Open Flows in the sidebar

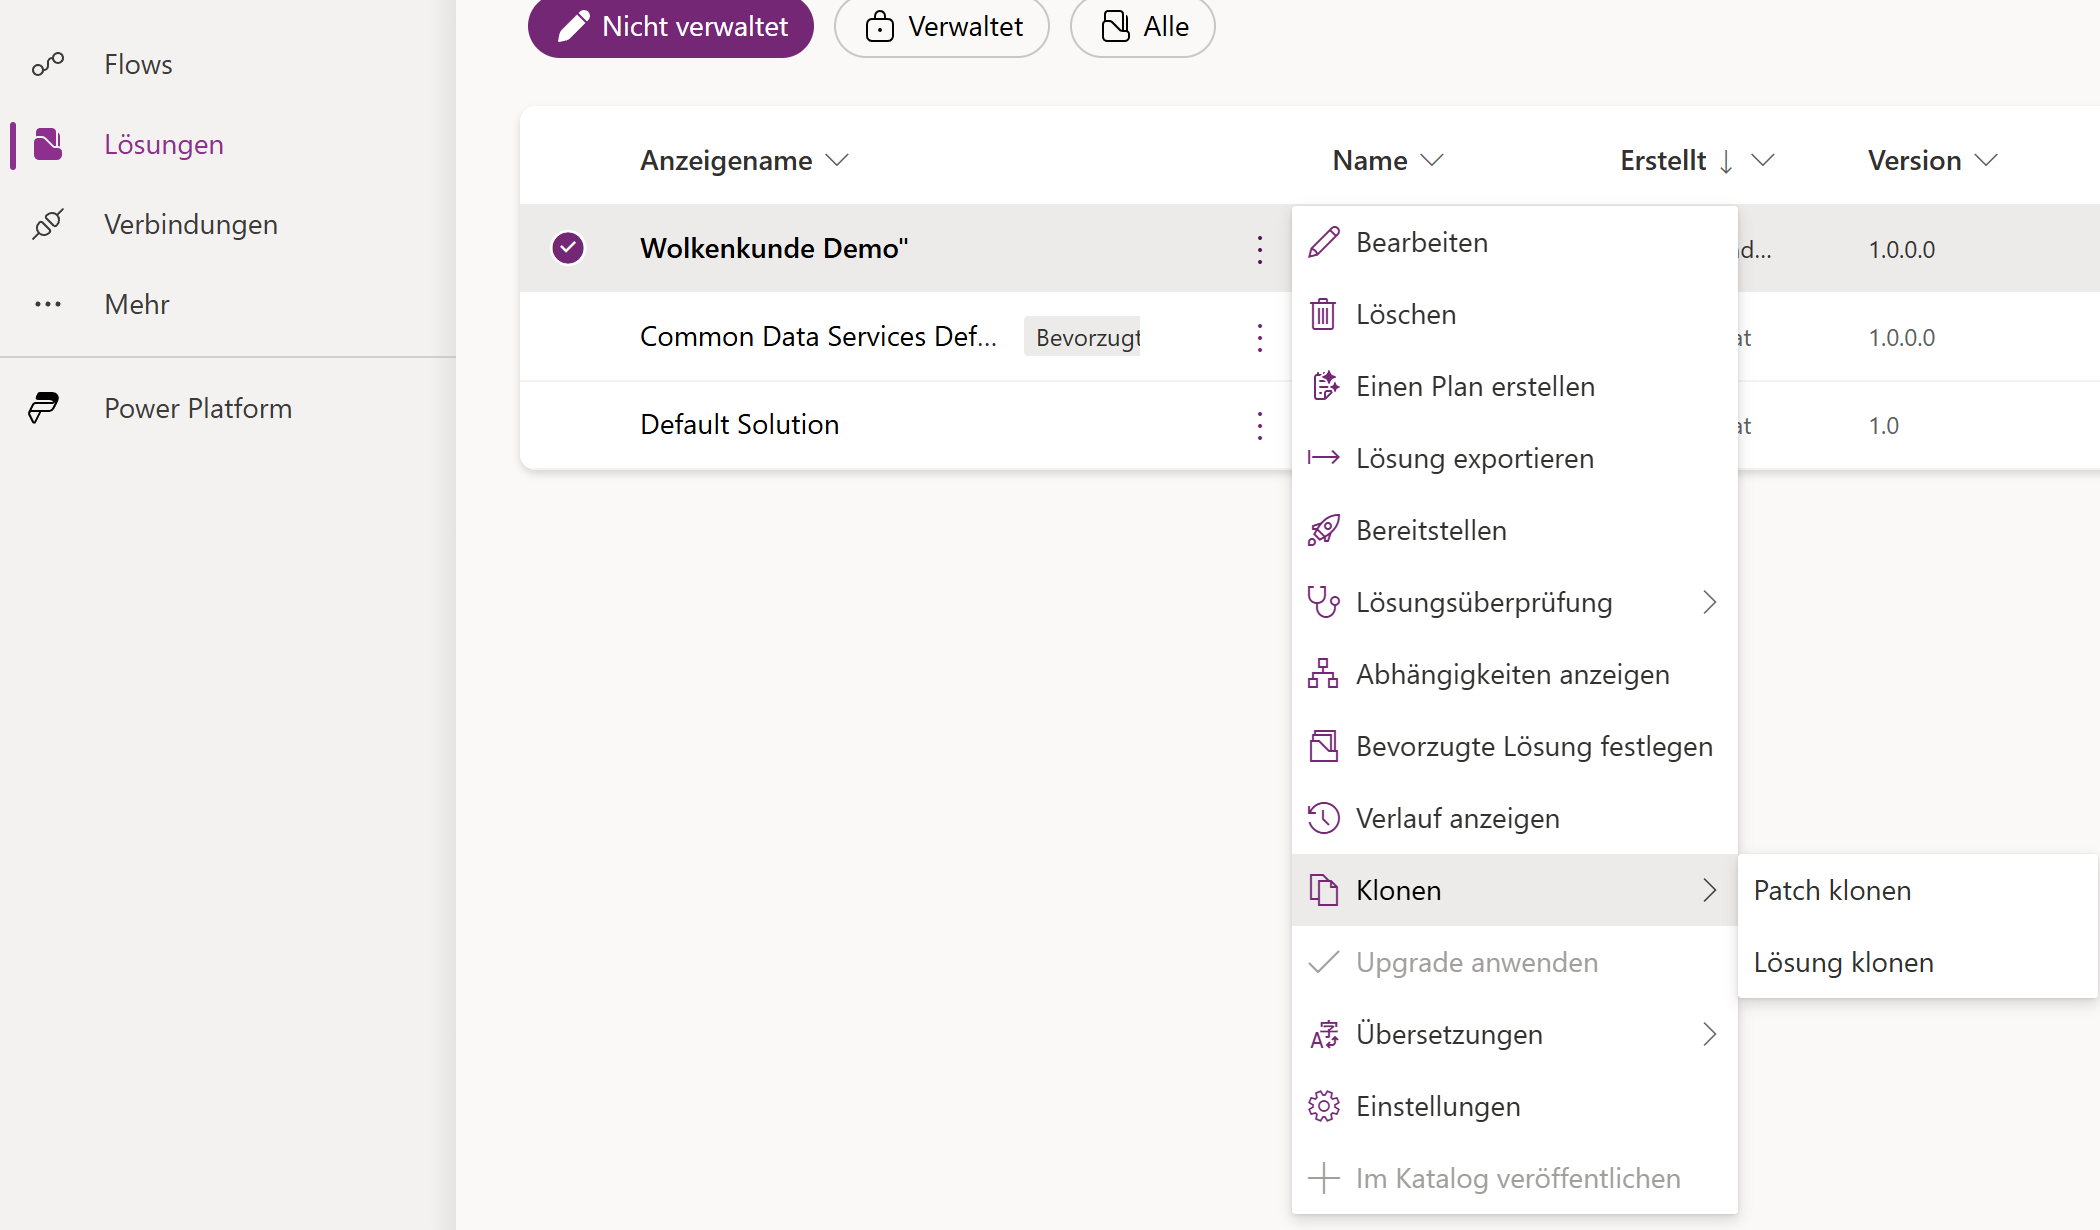[x=138, y=65]
